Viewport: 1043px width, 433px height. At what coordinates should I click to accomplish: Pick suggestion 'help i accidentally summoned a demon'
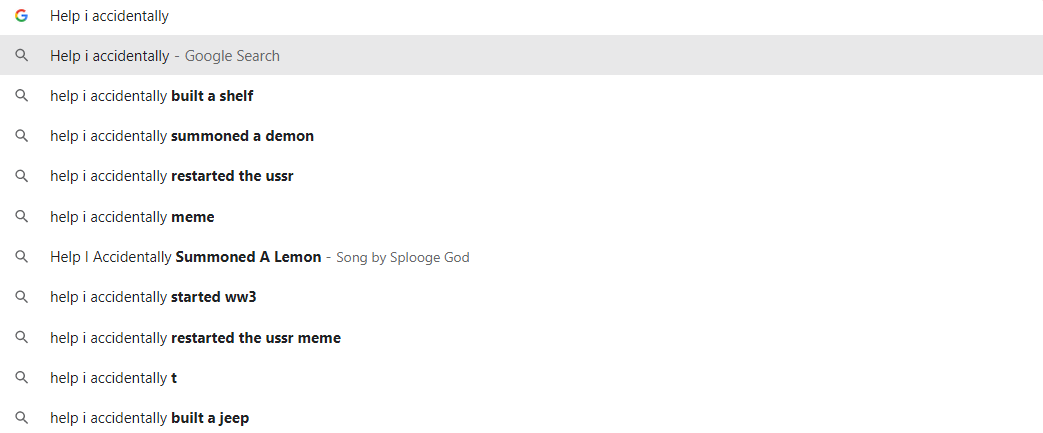tap(182, 136)
